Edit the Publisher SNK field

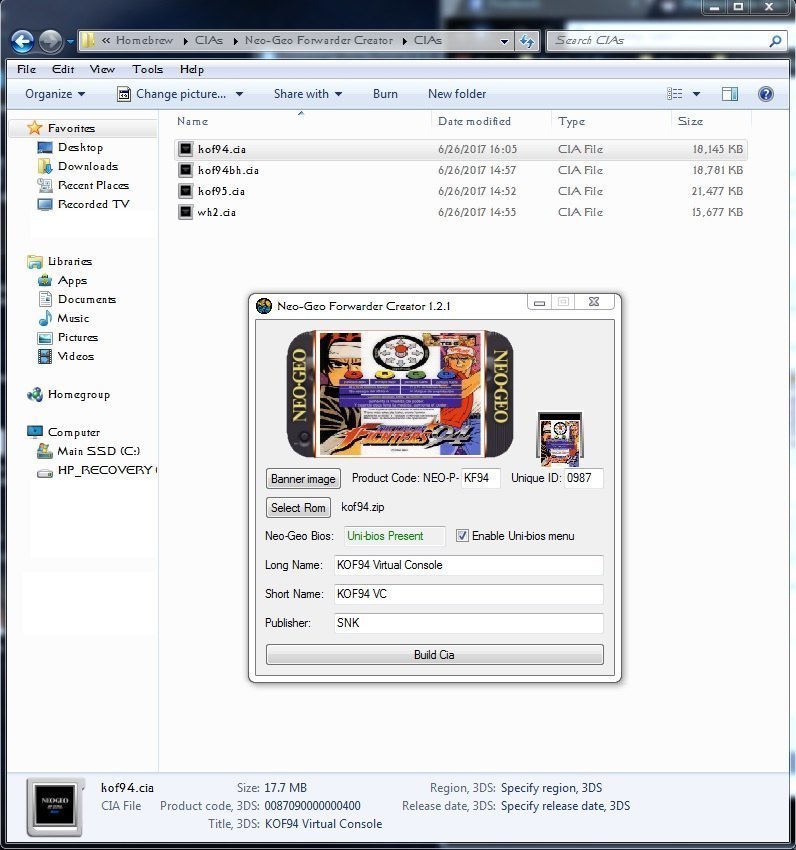468,623
